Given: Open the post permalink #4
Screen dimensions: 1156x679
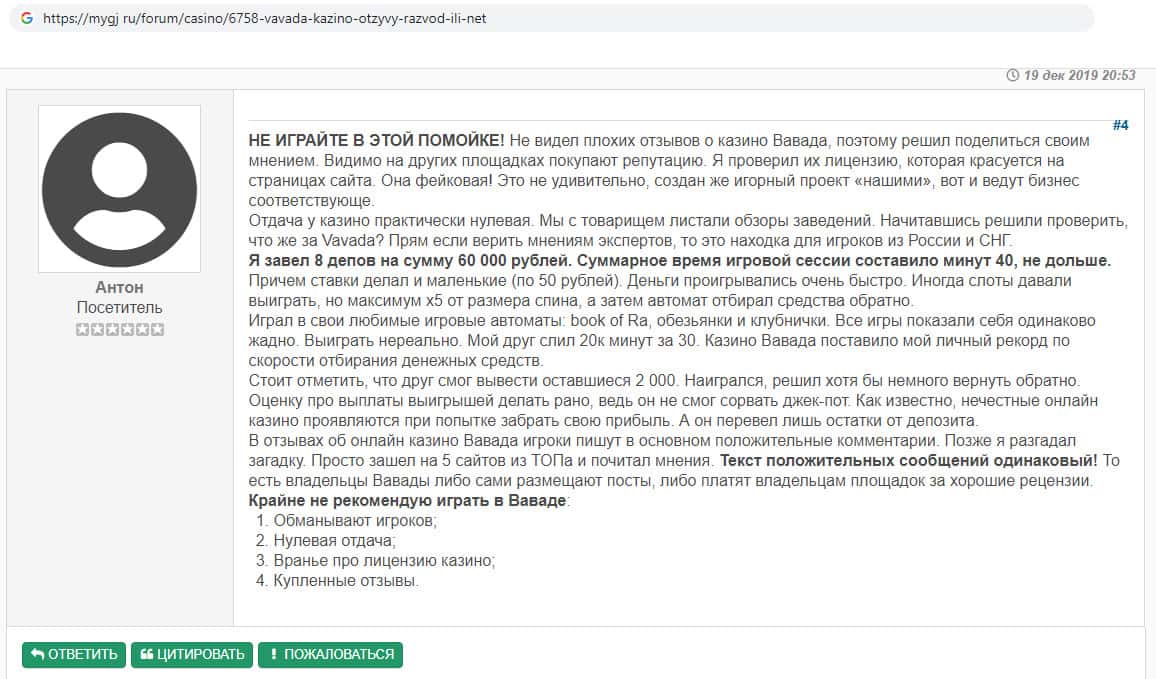Looking at the screenshot, I should [1120, 125].
